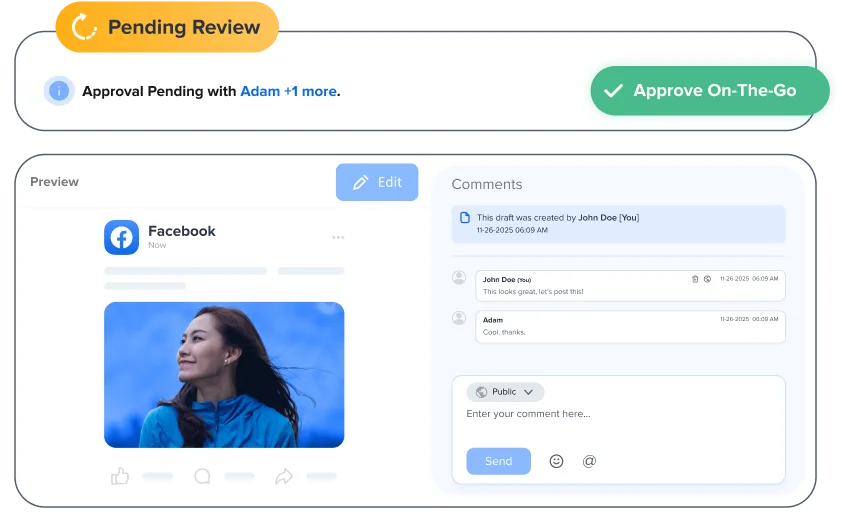Viewport: 842px width, 525px height.
Task: Click the share arrow icon under post
Action: (283, 477)
